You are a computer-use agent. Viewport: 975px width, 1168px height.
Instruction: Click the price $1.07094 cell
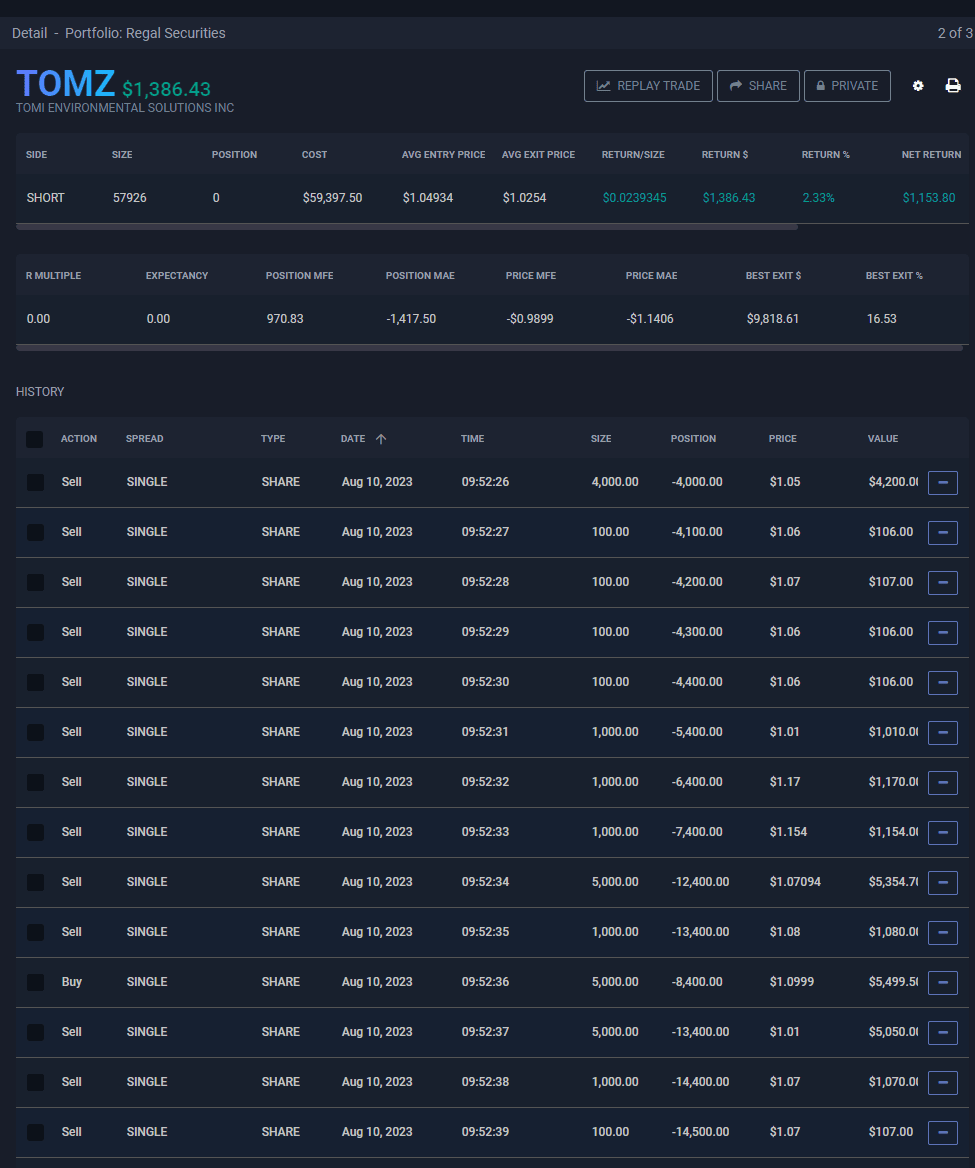pos(795,882)
